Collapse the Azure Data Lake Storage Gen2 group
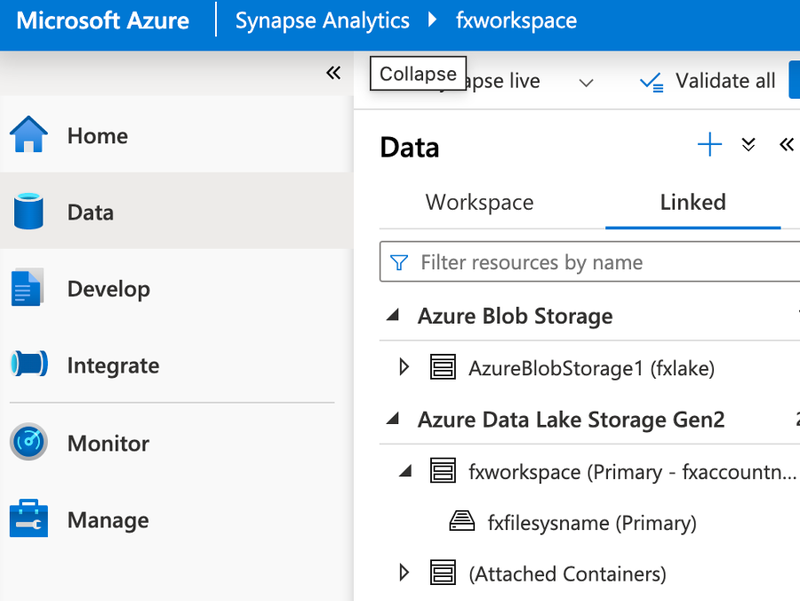The height and width of the screenshot is (601, 800). 393,419
